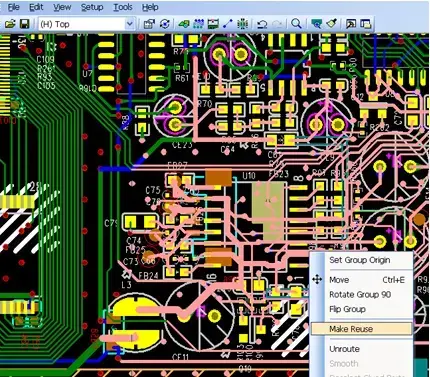Click the R61 resistor label
The width and height of the screenshot is (430, 377).
pos(182,79)
